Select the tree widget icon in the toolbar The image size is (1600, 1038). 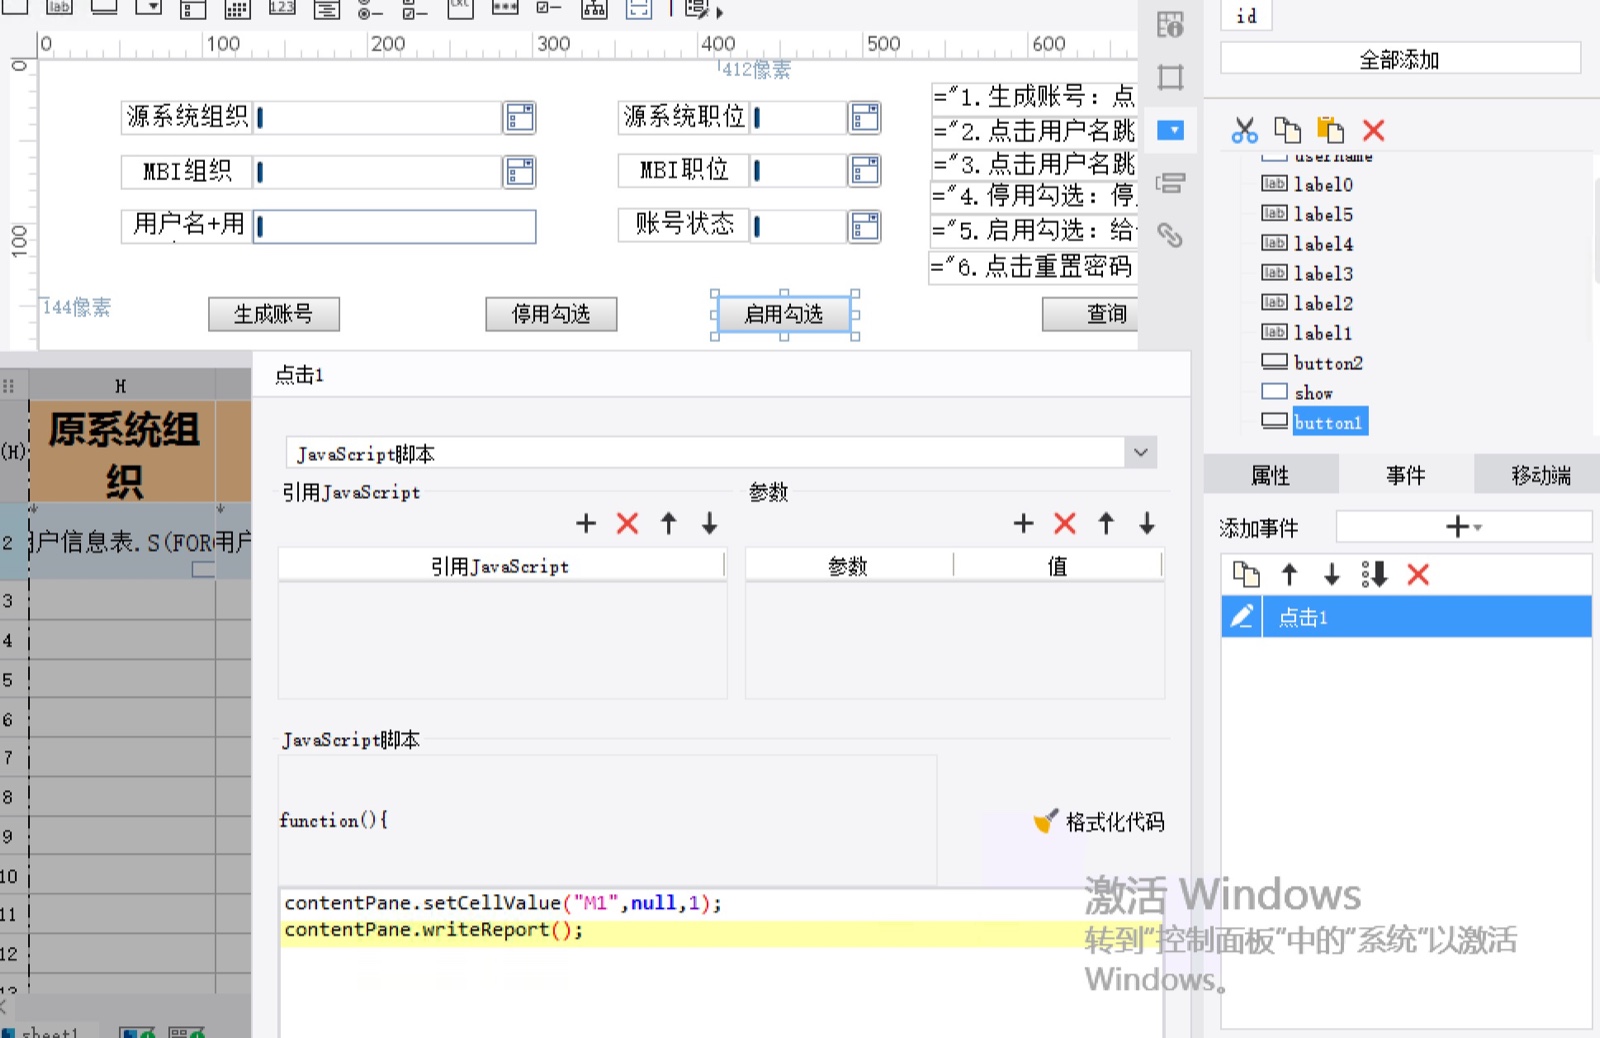tap(594, 9)
